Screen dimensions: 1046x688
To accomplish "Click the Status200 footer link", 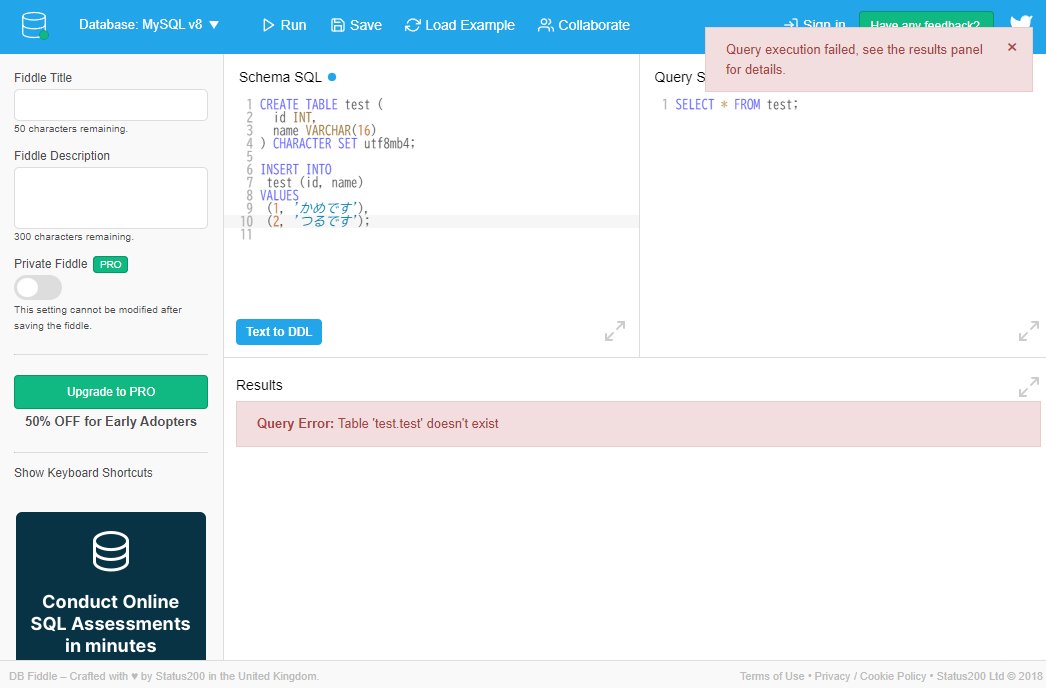I will [970, 676].
